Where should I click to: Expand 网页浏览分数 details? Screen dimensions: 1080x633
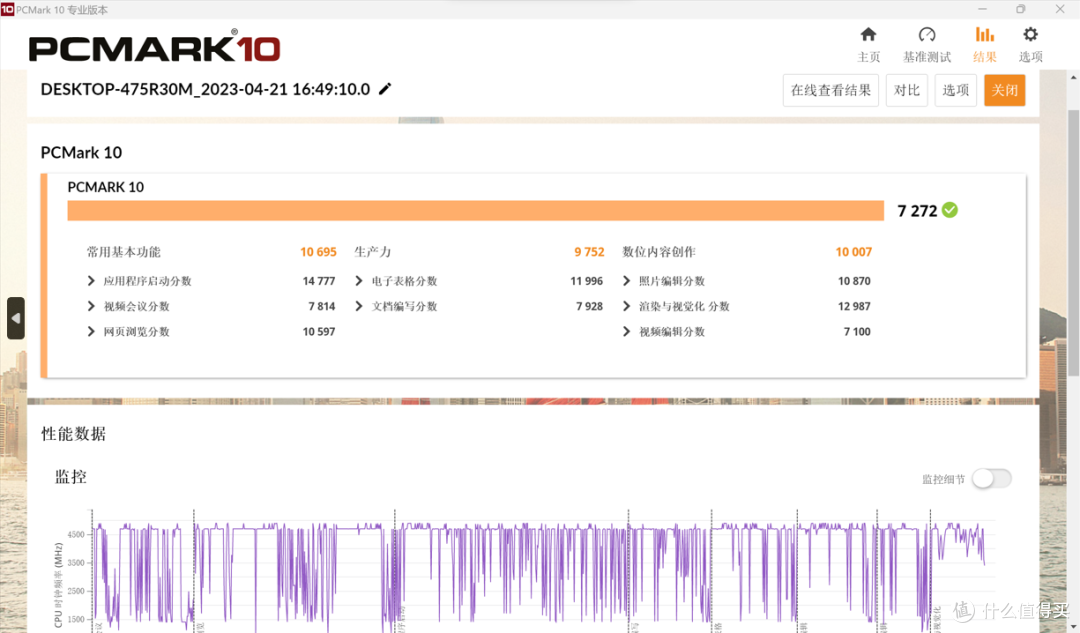click(91, 332)
